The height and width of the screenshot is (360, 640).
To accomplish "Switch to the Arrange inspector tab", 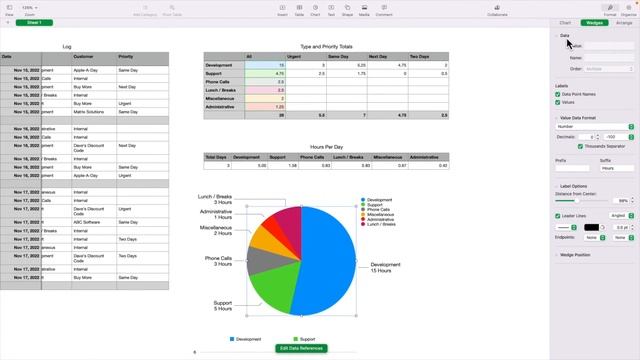I will 624,23.
